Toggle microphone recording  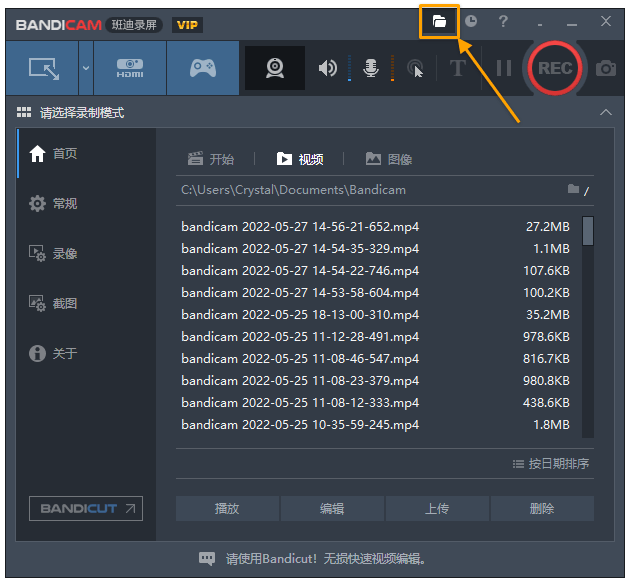click(370, 68)
